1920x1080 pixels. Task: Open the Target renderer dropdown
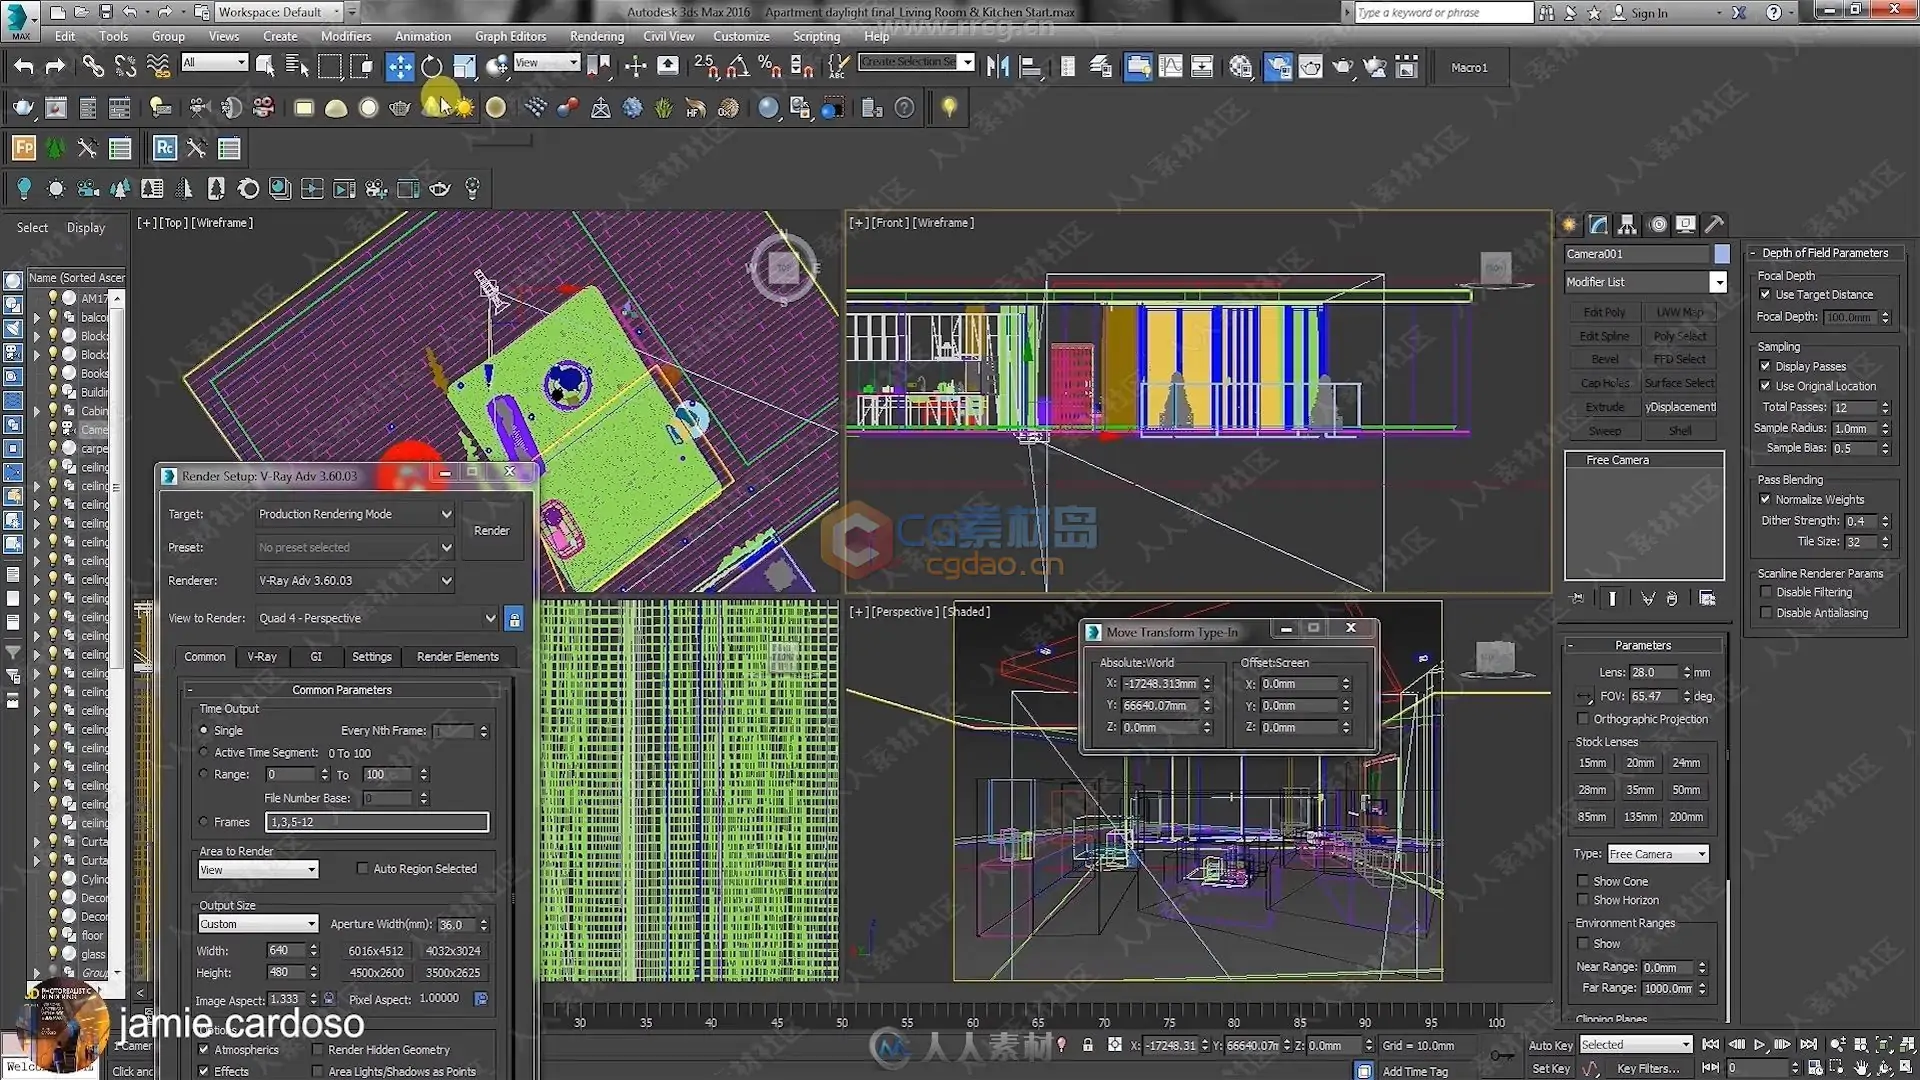click(446, 514)
